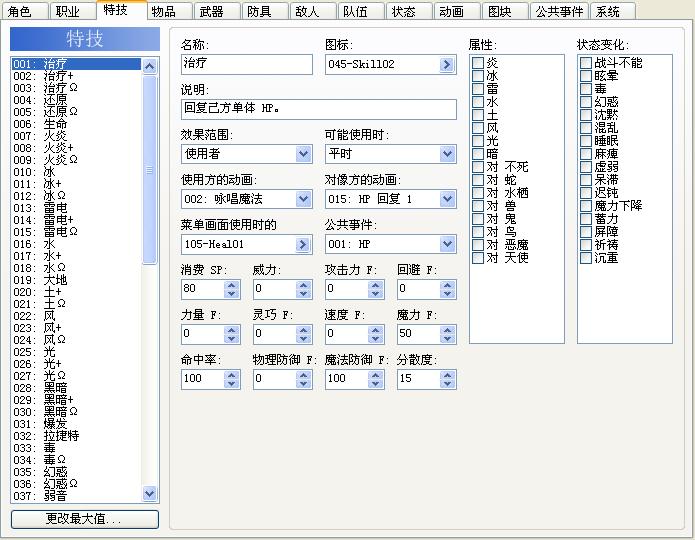Open the 系统 tab
The image size is (695, 540).
click(613, 11)
